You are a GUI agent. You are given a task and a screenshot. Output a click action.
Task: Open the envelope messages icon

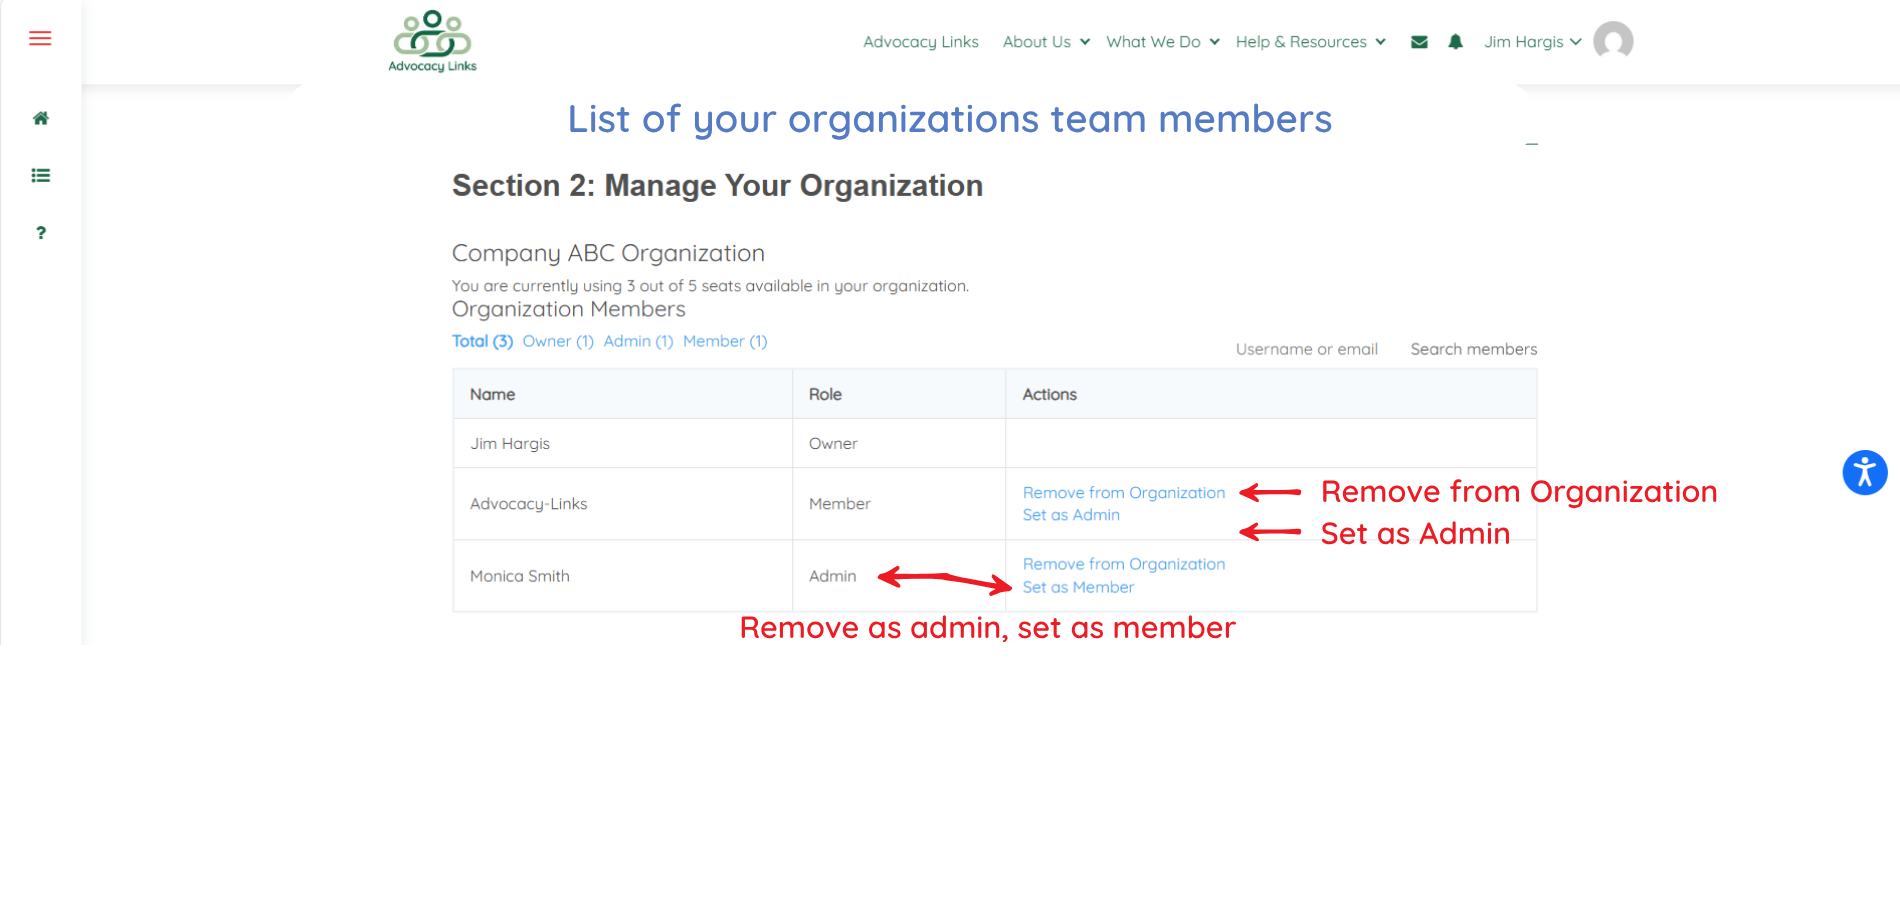[1419, 42]
